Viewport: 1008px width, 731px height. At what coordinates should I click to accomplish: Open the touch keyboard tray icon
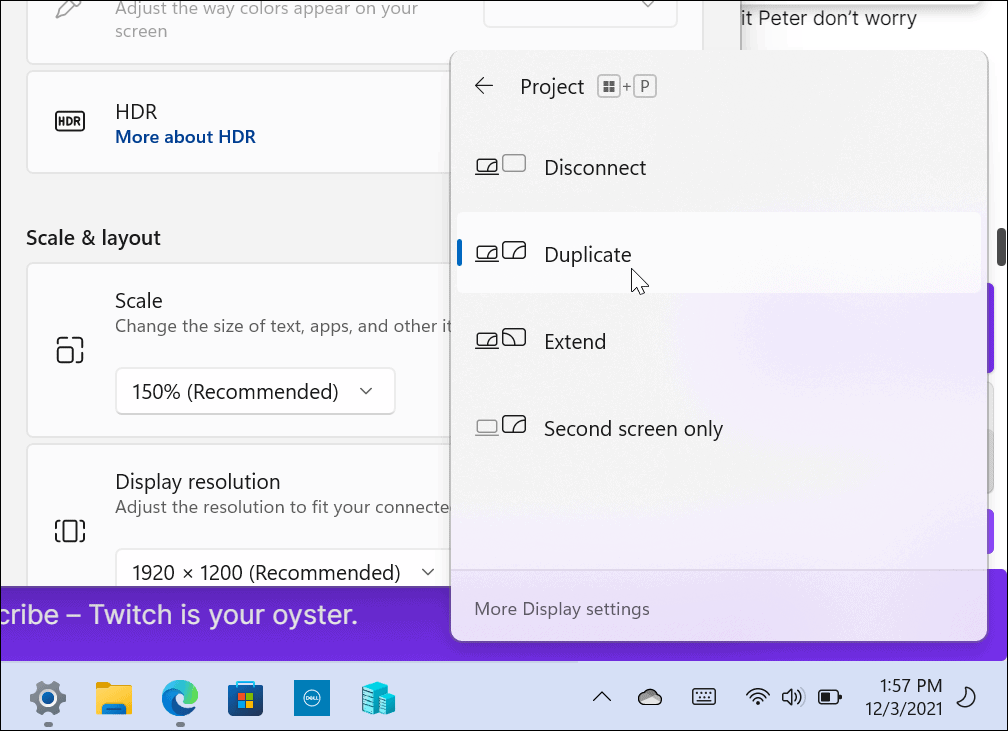click(704, 697)
